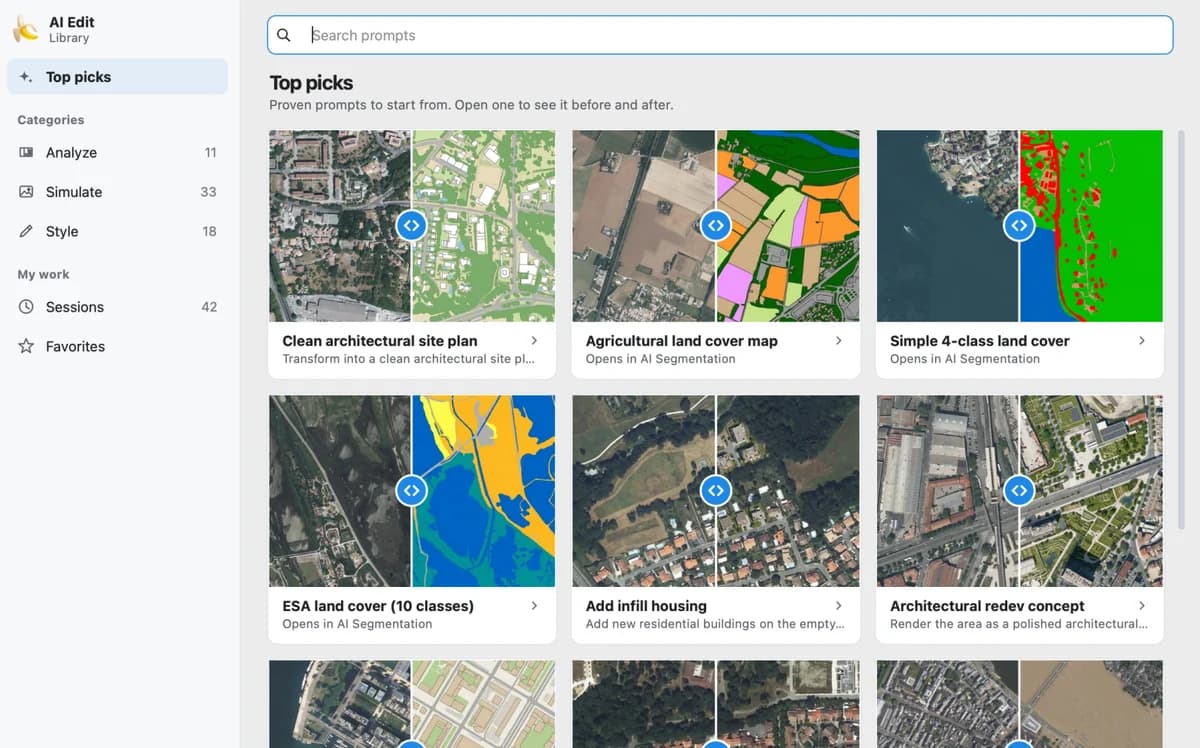Click the Sessions clock icon
The image size is (1200, 748).
26,307
